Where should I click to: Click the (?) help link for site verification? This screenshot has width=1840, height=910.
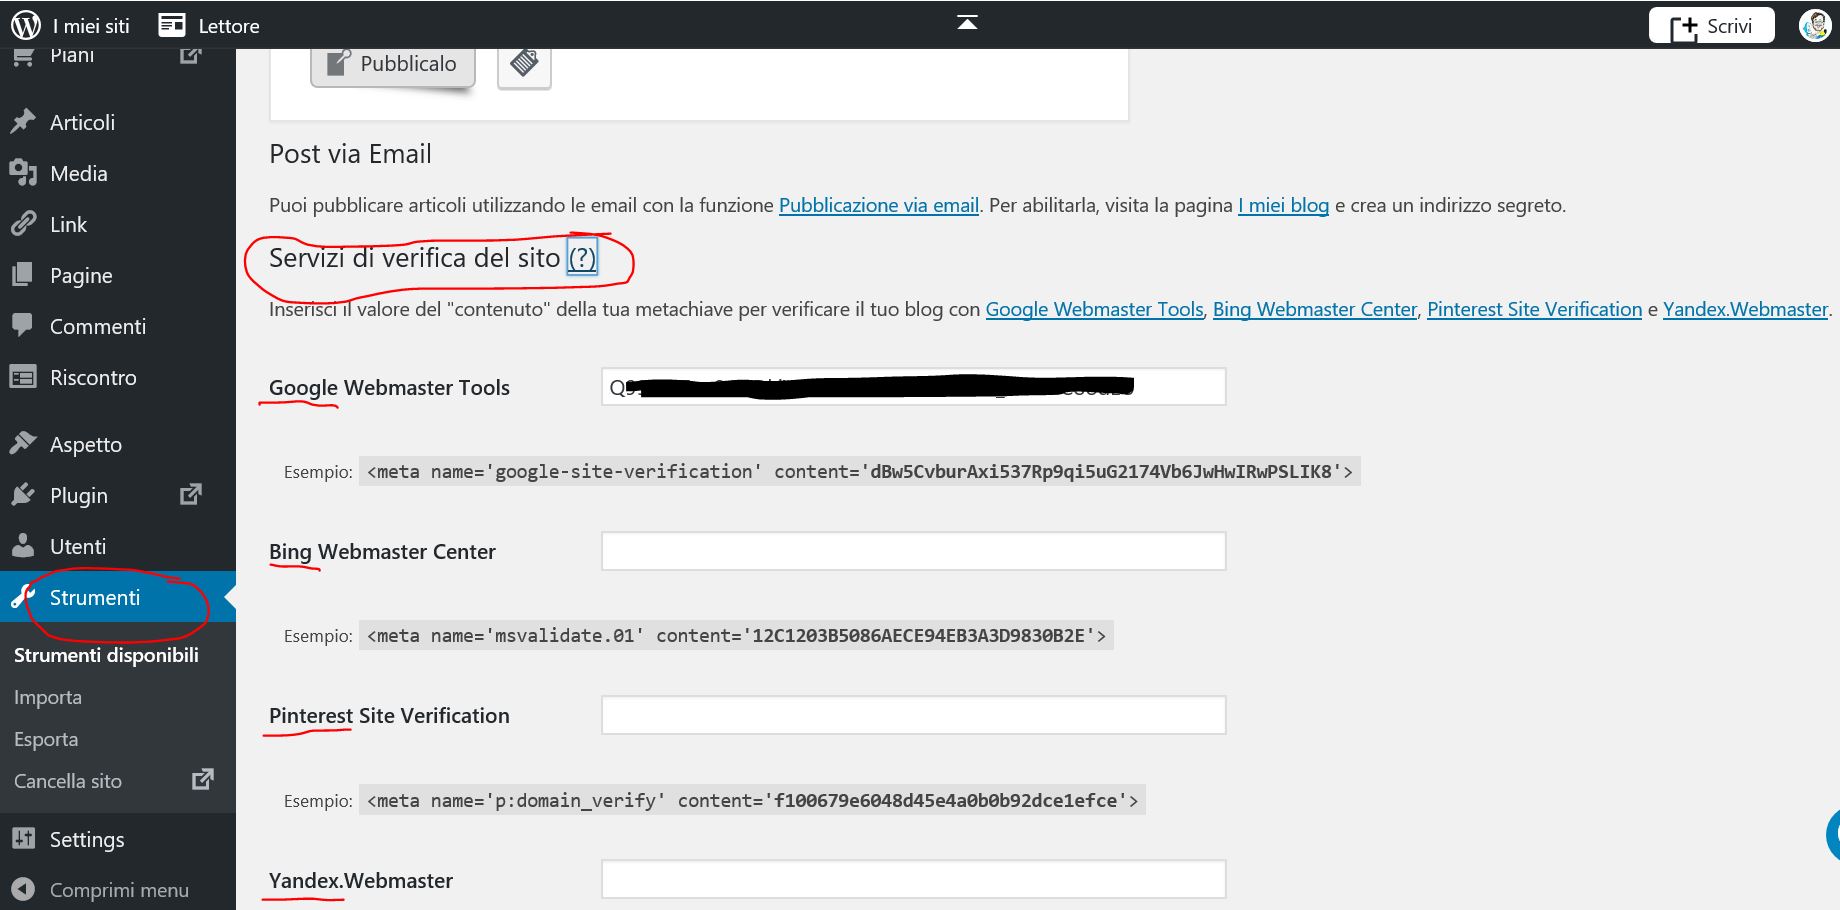pyautogui.click(x=582, y=258)
